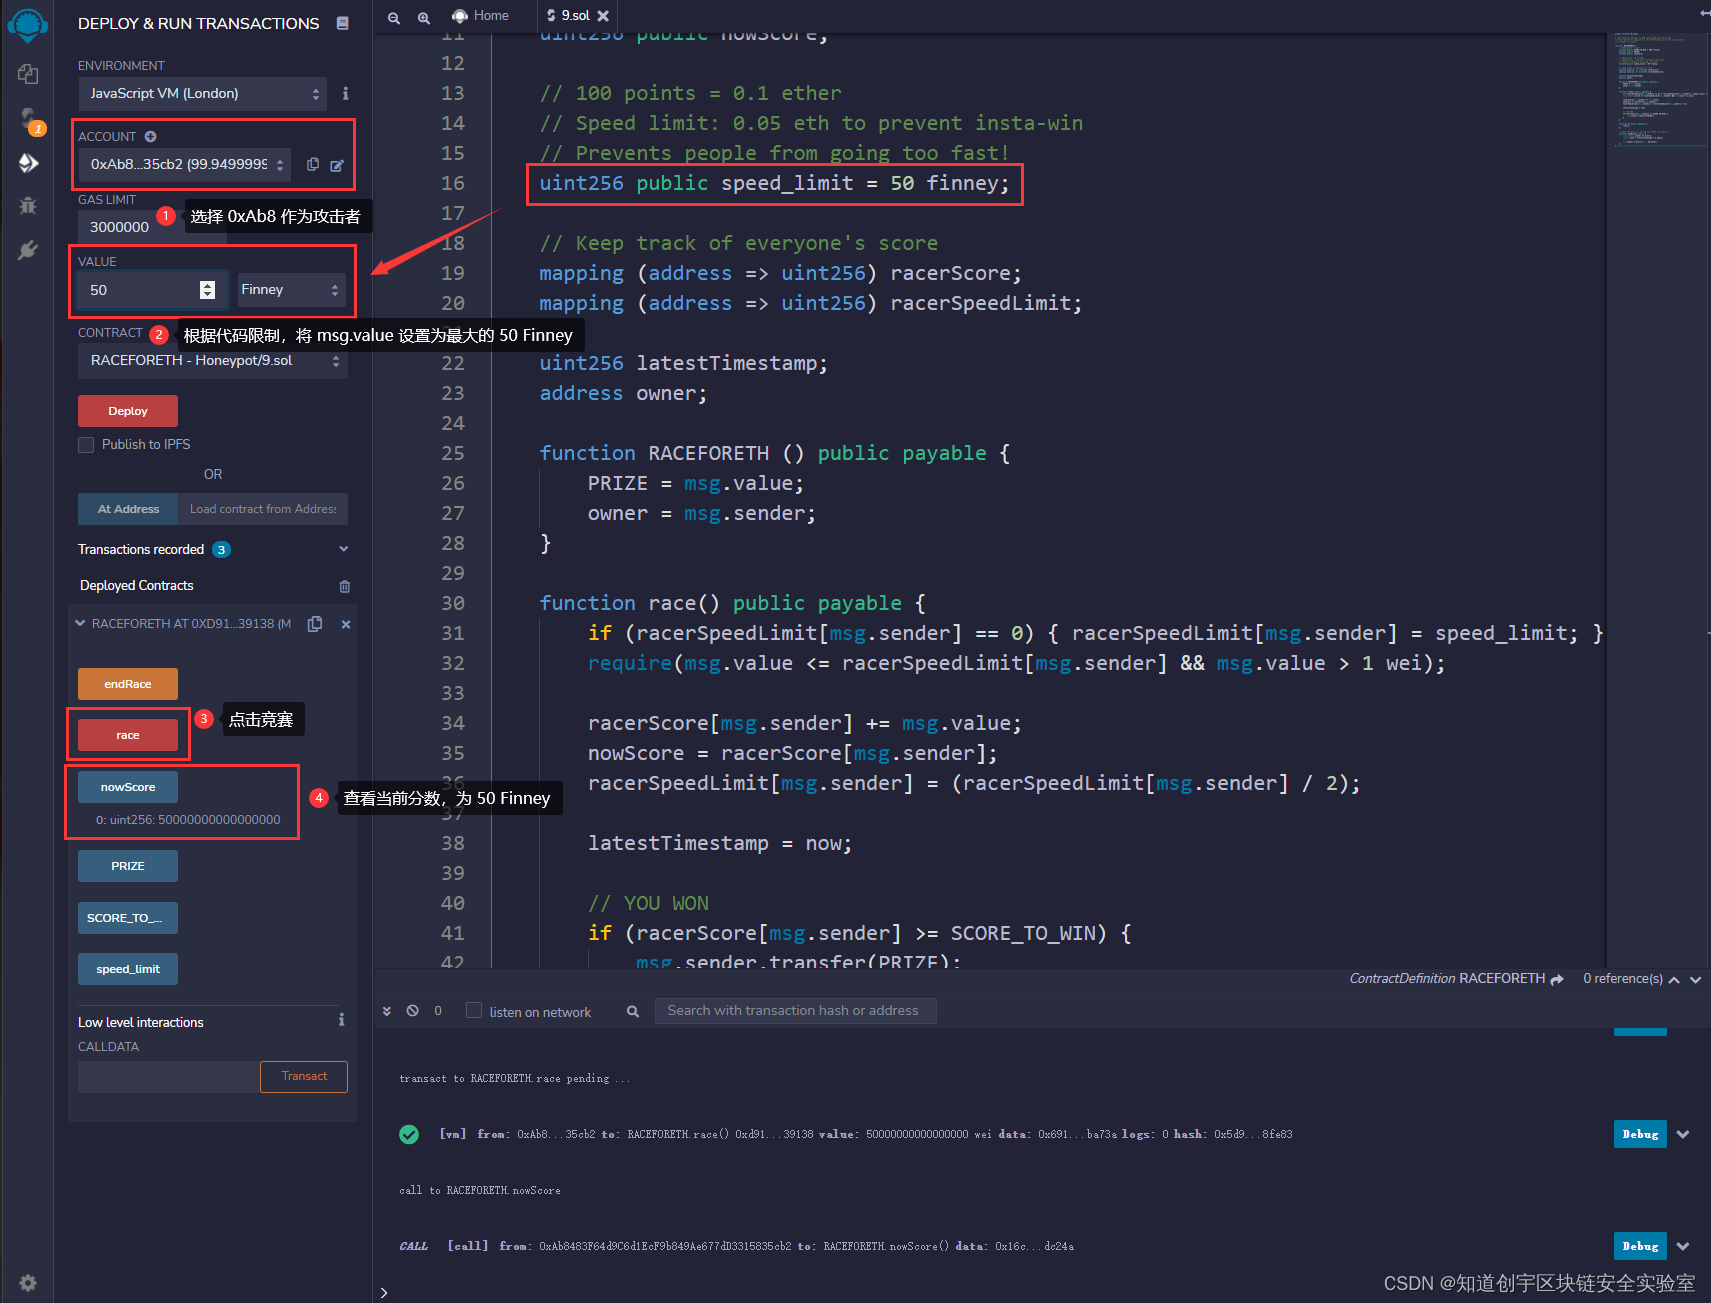Screen dimensions: 1711x1303
Task: Click transactions recorded count badge 3
Action: click(x=221, y=550)
